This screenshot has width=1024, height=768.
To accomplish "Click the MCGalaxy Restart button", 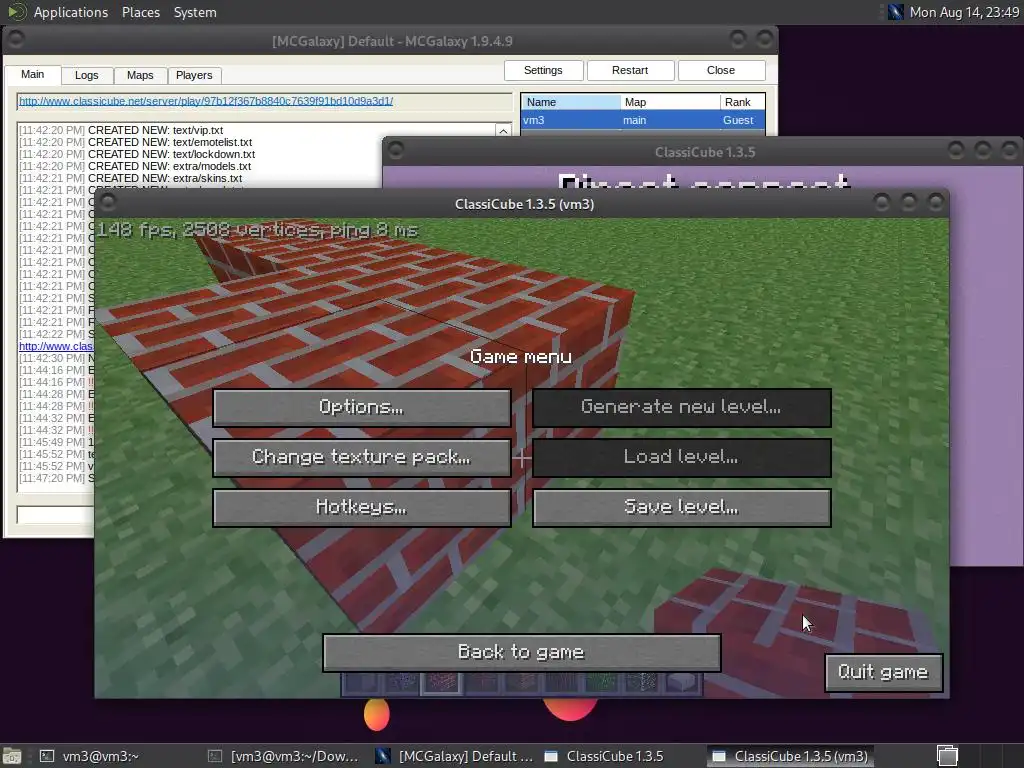I will pyautogui.click(x=630, y=71).
